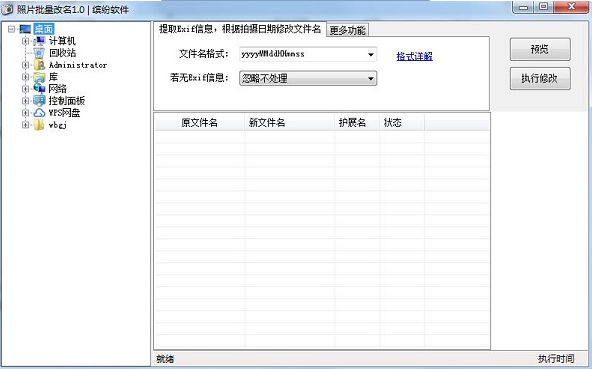This screenshot has height=369, width=592.
Task: Click the 原文件名 column header
Action: tap(200, 123)
